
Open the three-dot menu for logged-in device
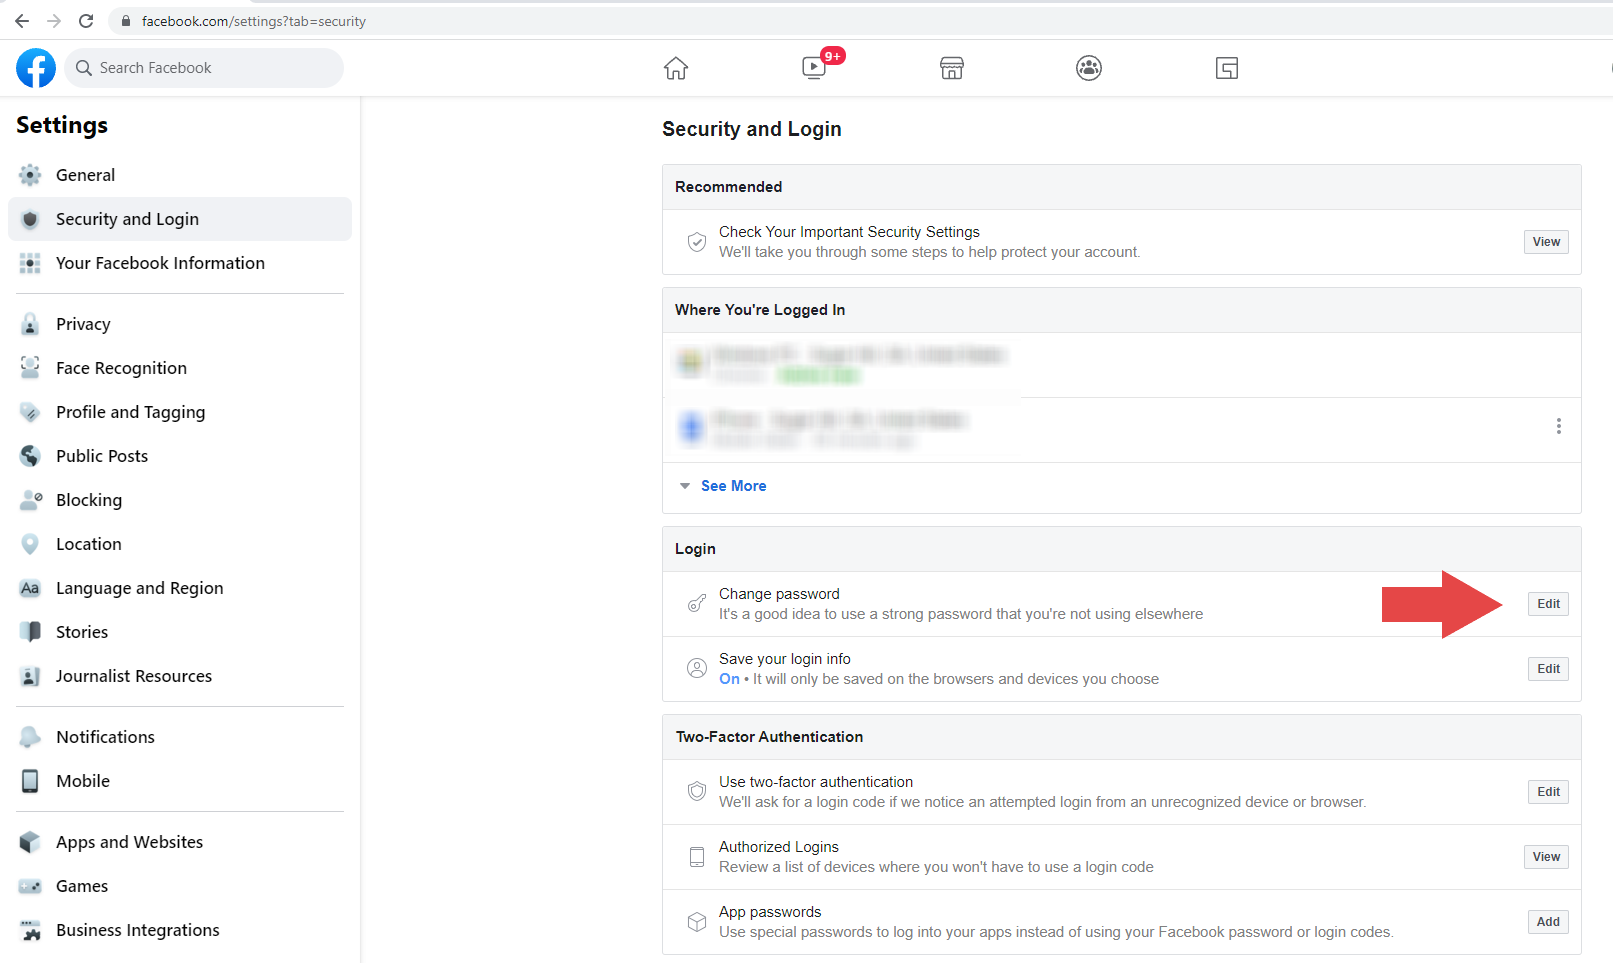1558,426
